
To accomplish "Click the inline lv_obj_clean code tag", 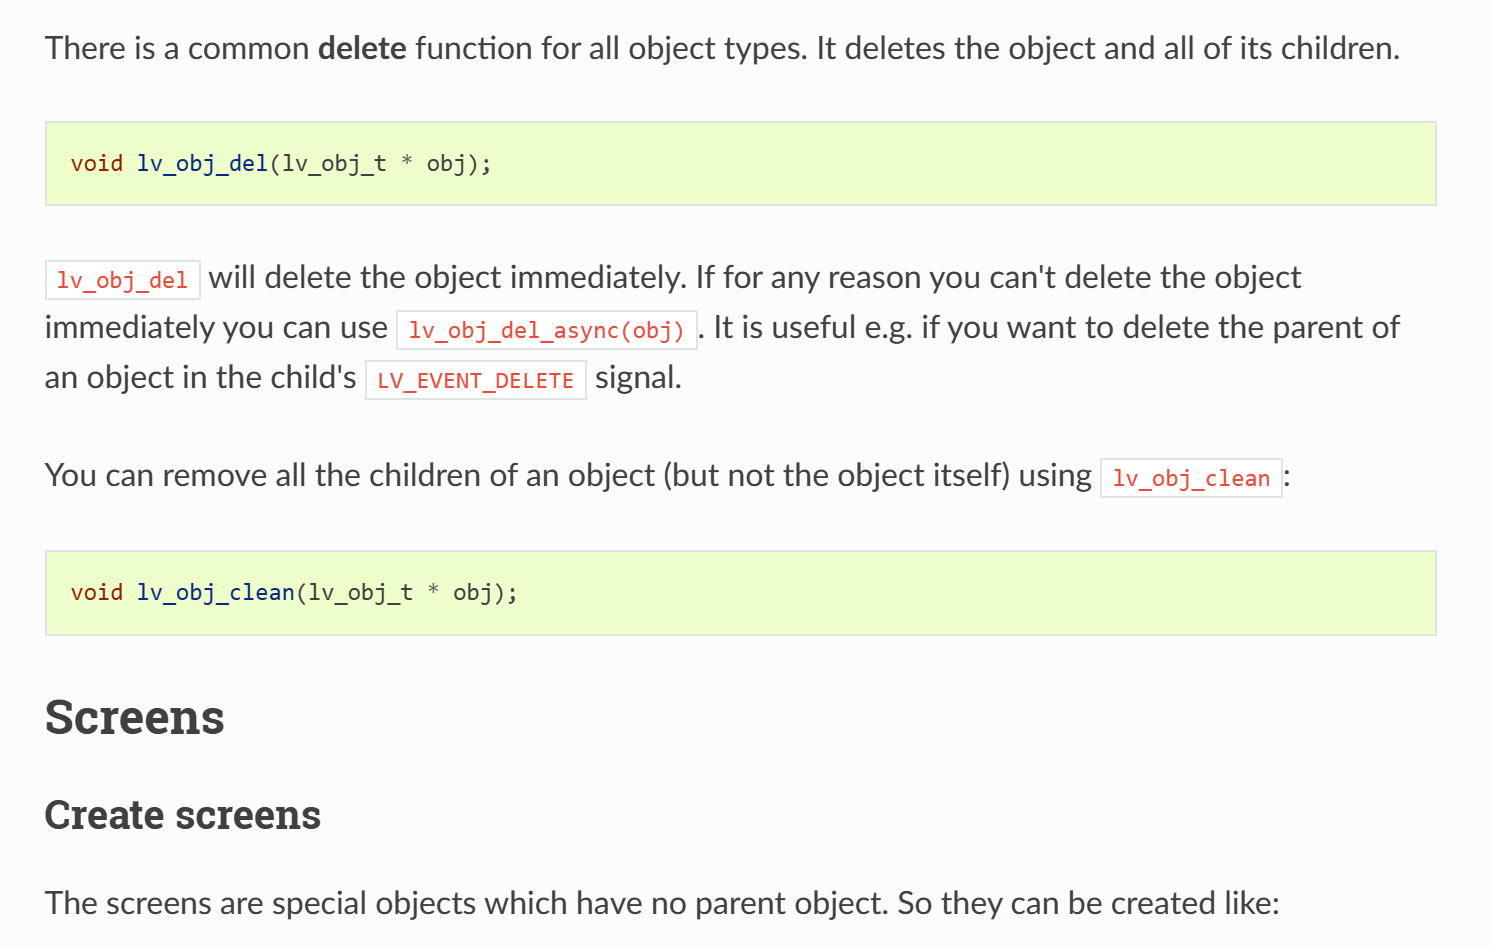I will 1190,478.
